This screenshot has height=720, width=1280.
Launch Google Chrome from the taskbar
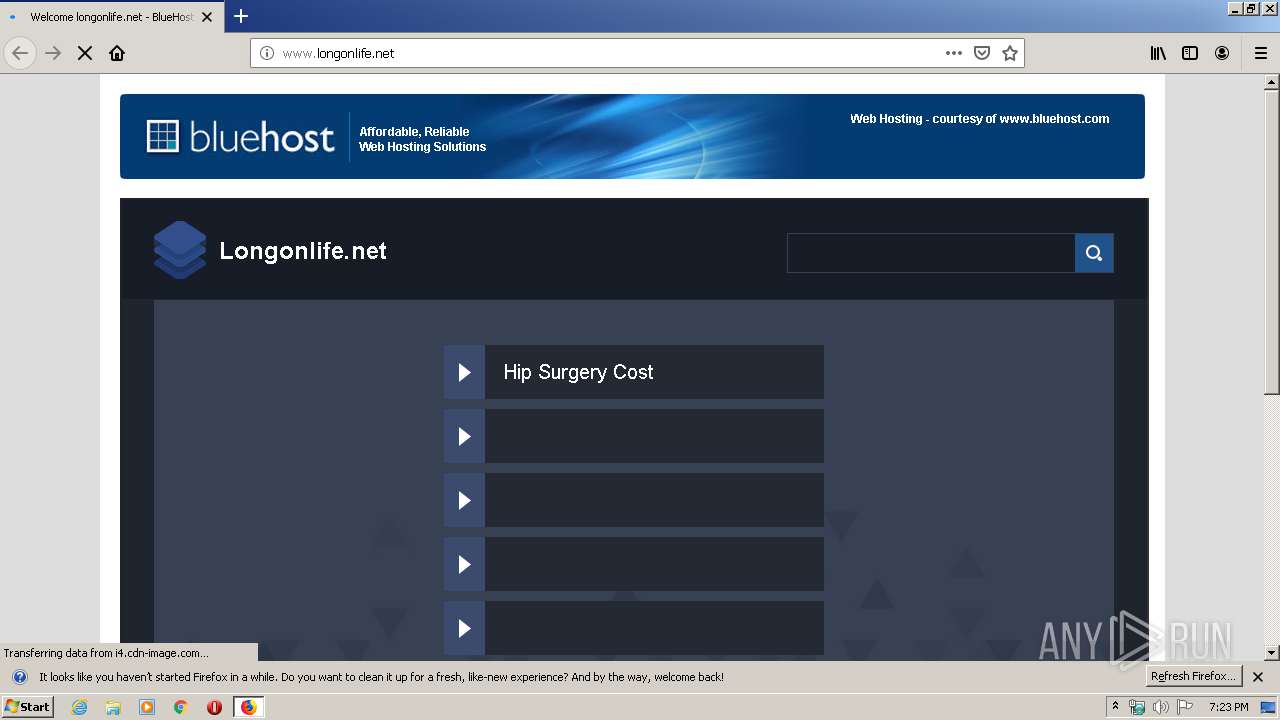pyautogui.click(x=181, y=707)
